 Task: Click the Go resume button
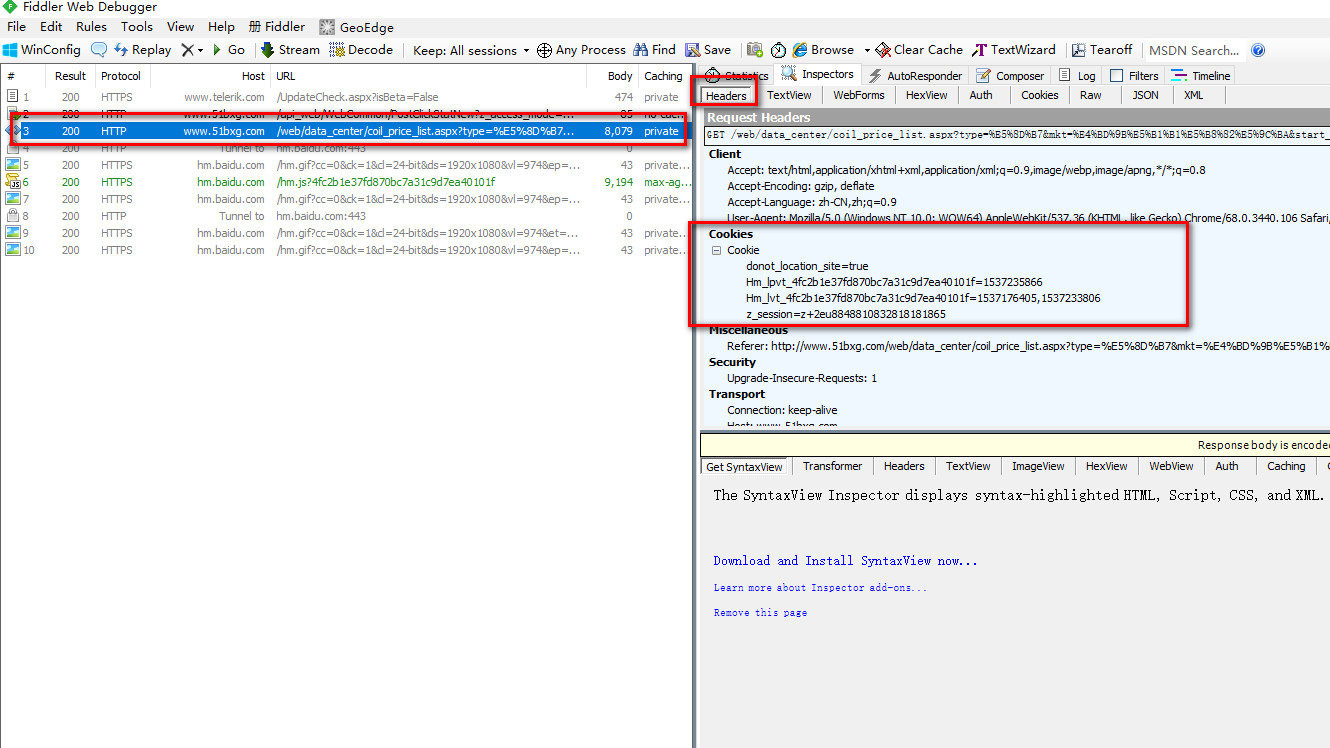click(x=228, y=50)
